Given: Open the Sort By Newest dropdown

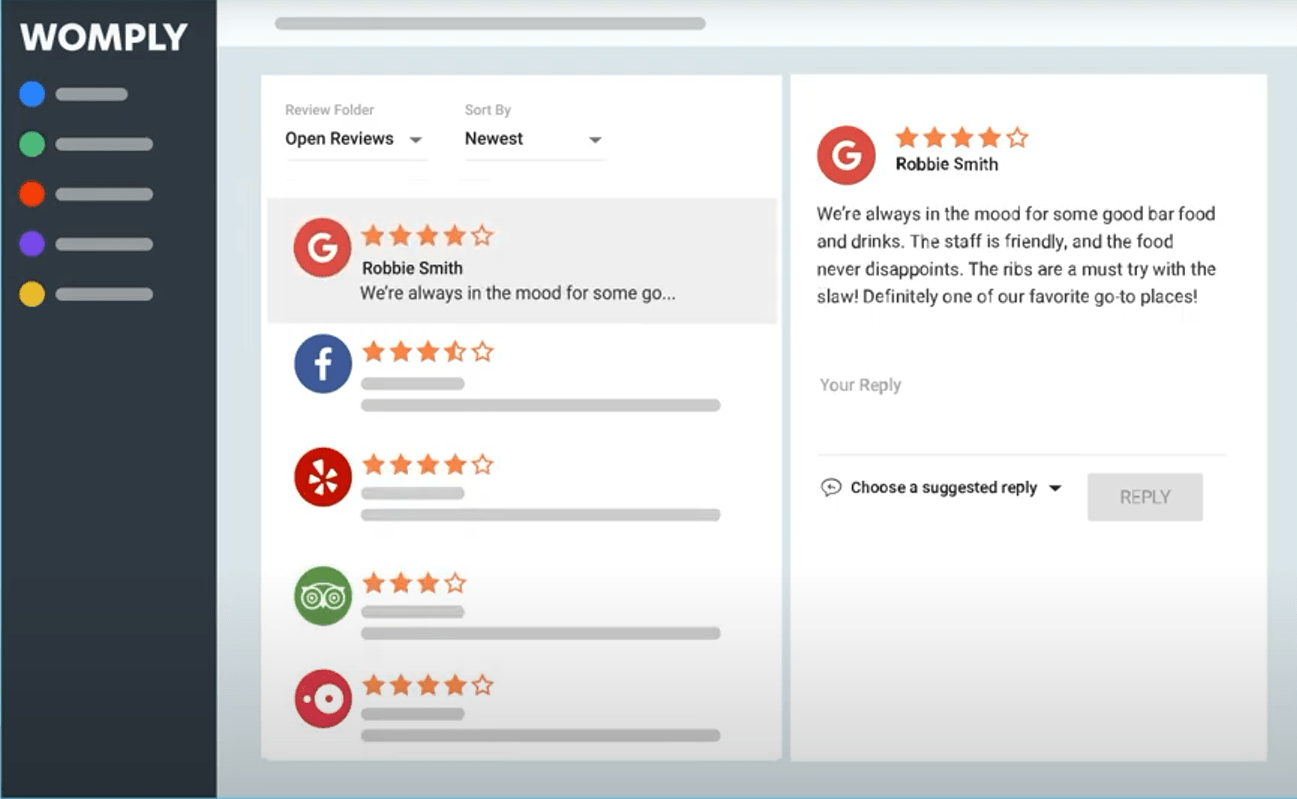Looking at the screenshot, I should click(534, 139).
